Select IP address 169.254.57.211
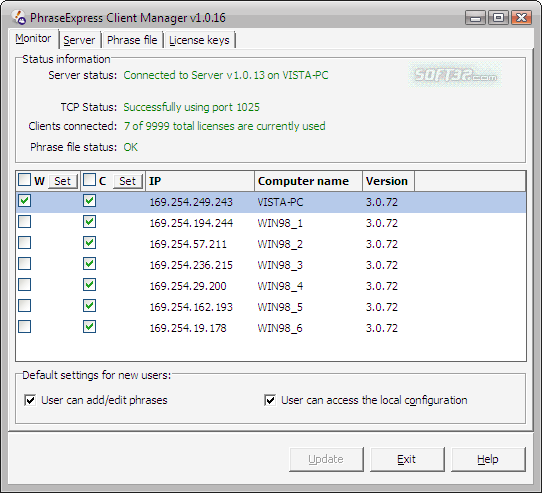This screenshot has width=542, height=493. [x=188, y=244]
